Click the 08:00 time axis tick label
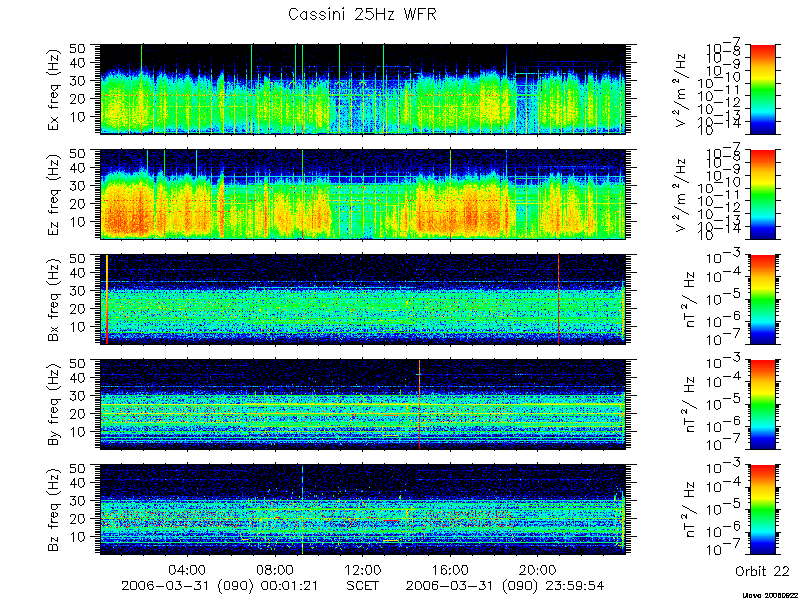Viewport: 800px width, 600px height. (276, 569)
